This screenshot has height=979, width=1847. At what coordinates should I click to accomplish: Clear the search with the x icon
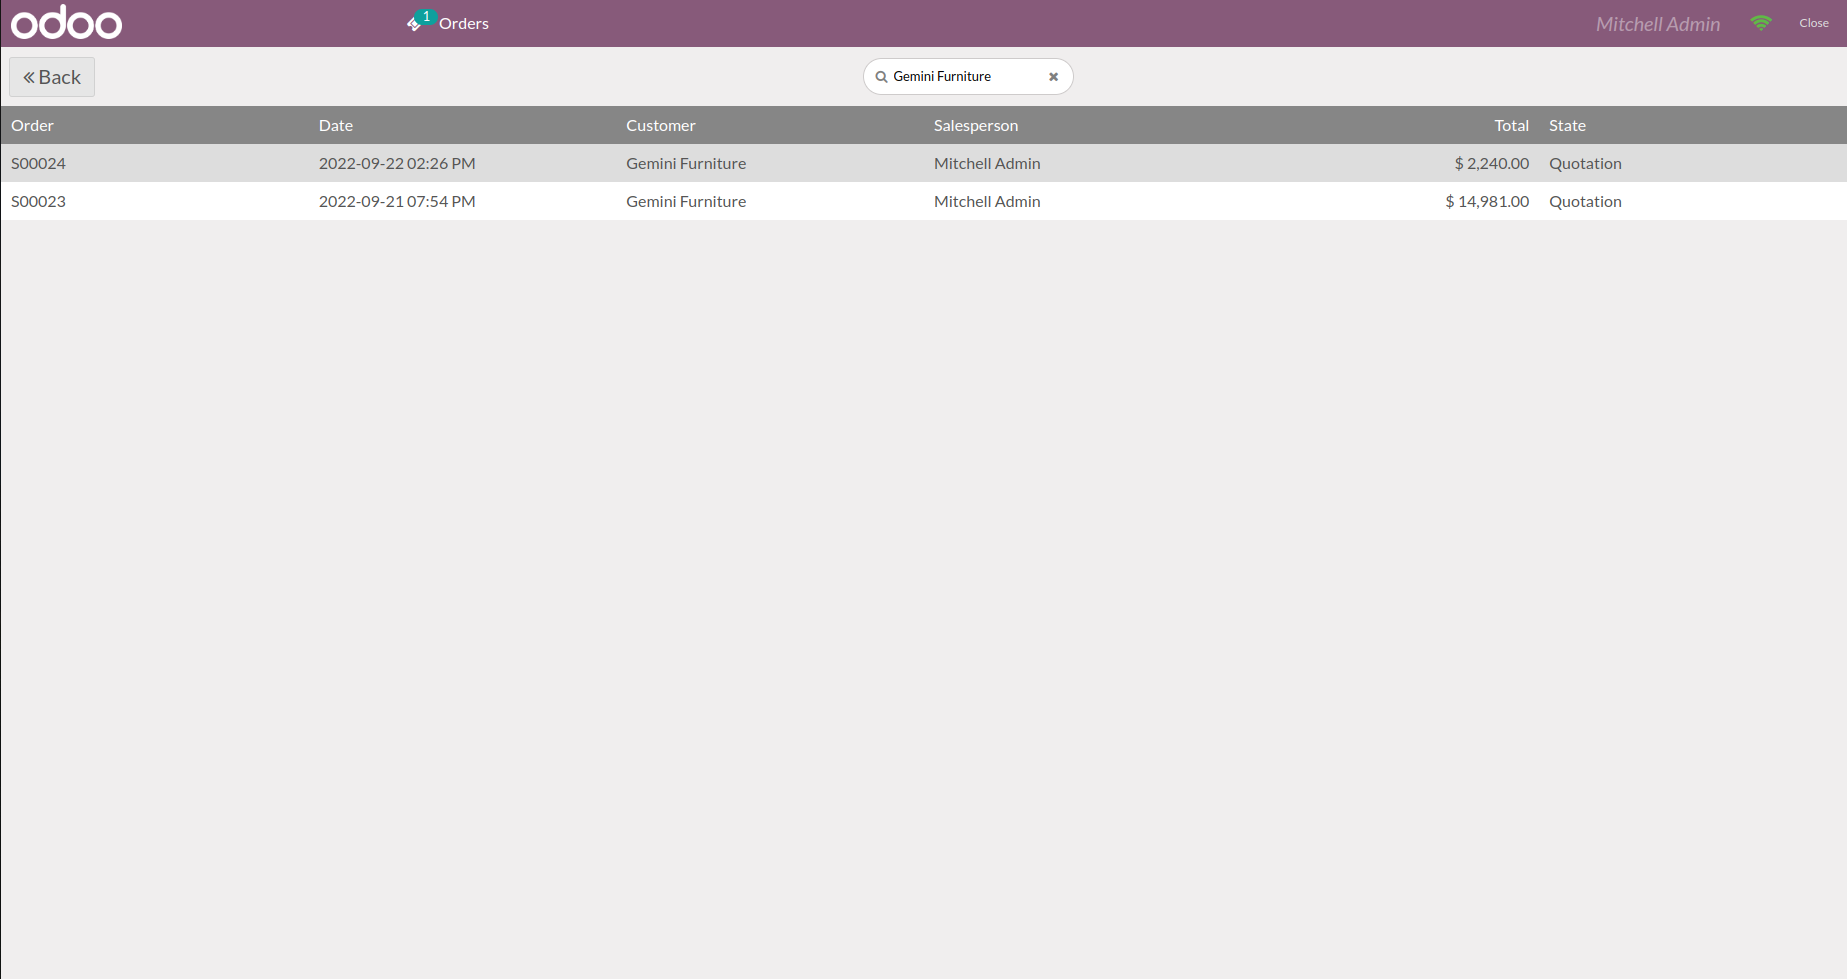click(1053, 77)
